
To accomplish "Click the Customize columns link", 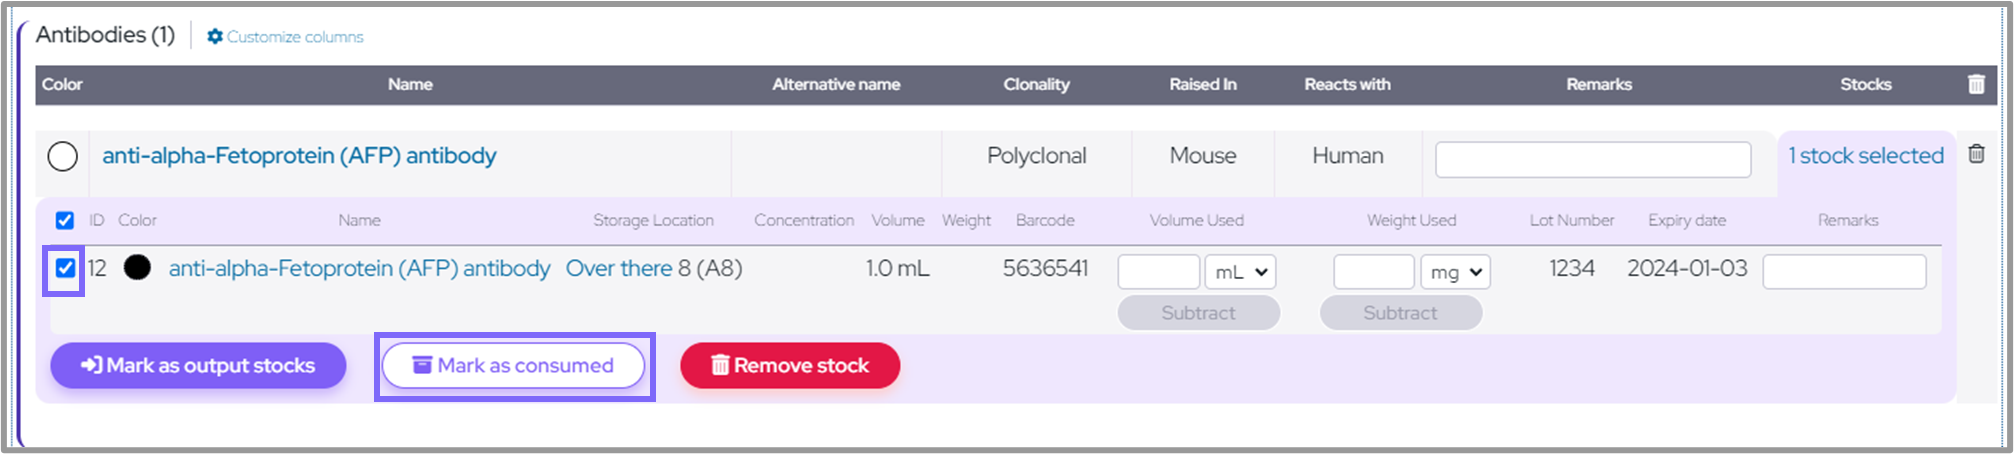I will 295,37.
